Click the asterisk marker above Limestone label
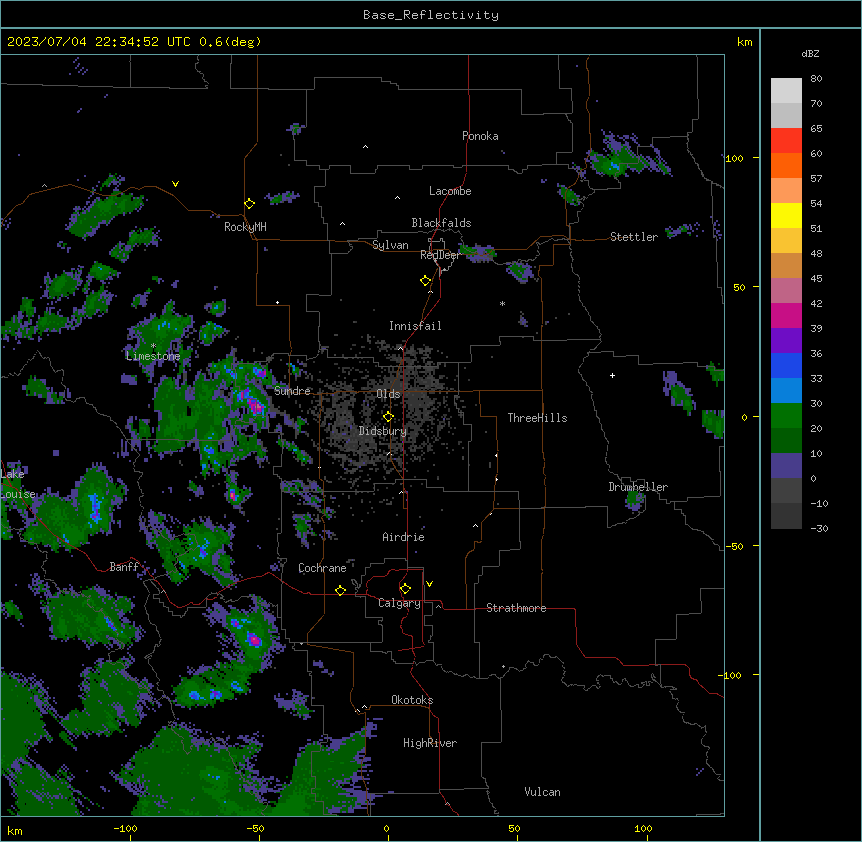The height and width of the screenshot is (842, 862). click(153, 346)
